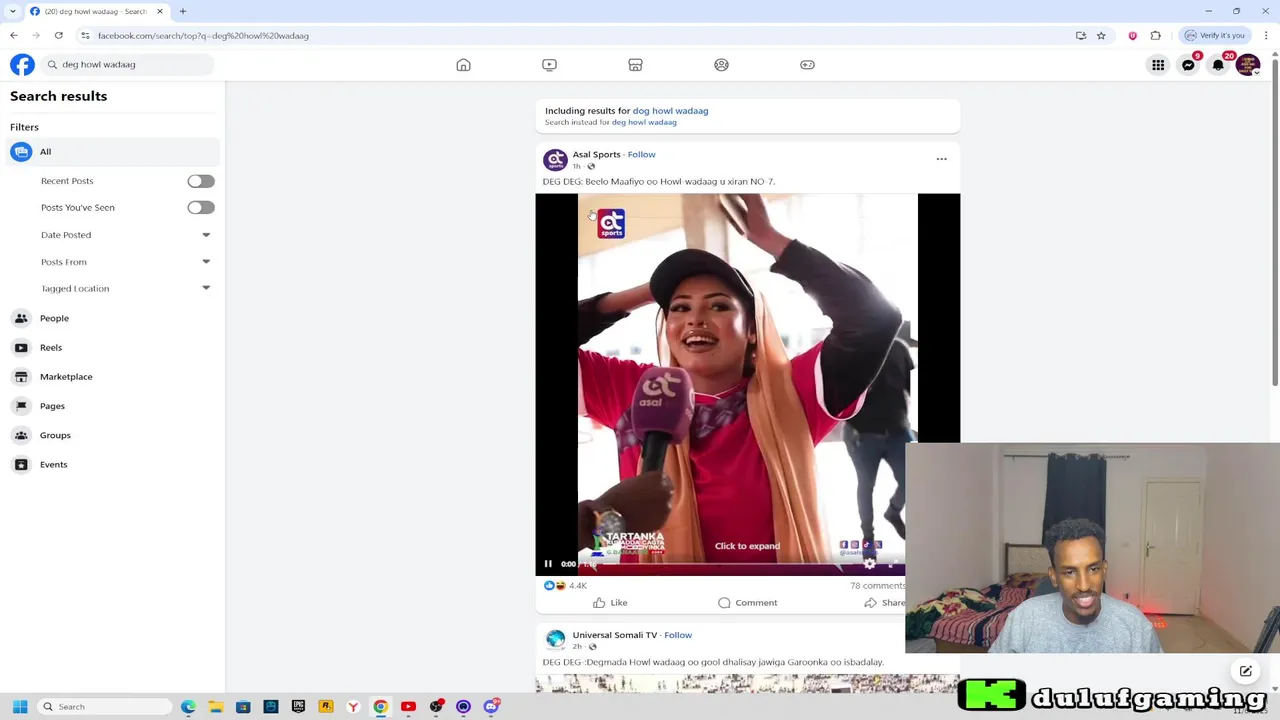Open the Video tab icon
Image resolution: width=1280 pixels, height=720 pixels.
pos(549,65)
